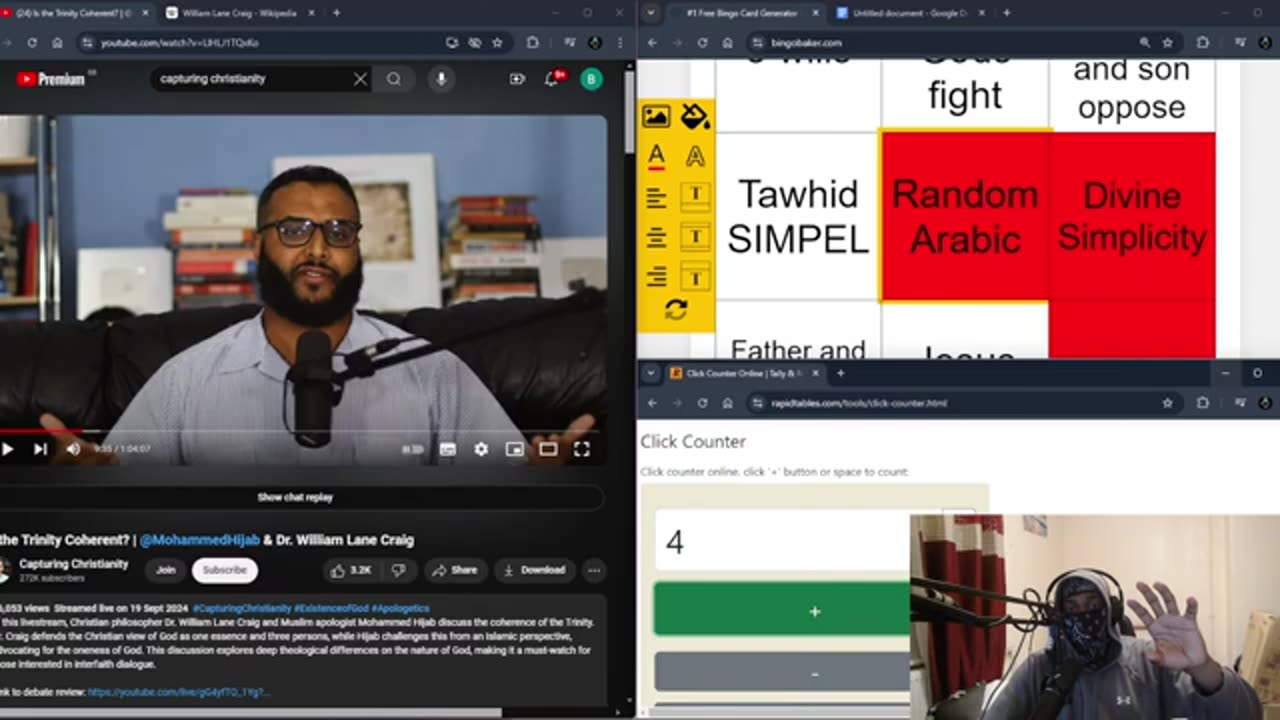Screen dimensions: 1280x720
Task: Switch video to miniplayer mode
Action: (x=514, y=450)
